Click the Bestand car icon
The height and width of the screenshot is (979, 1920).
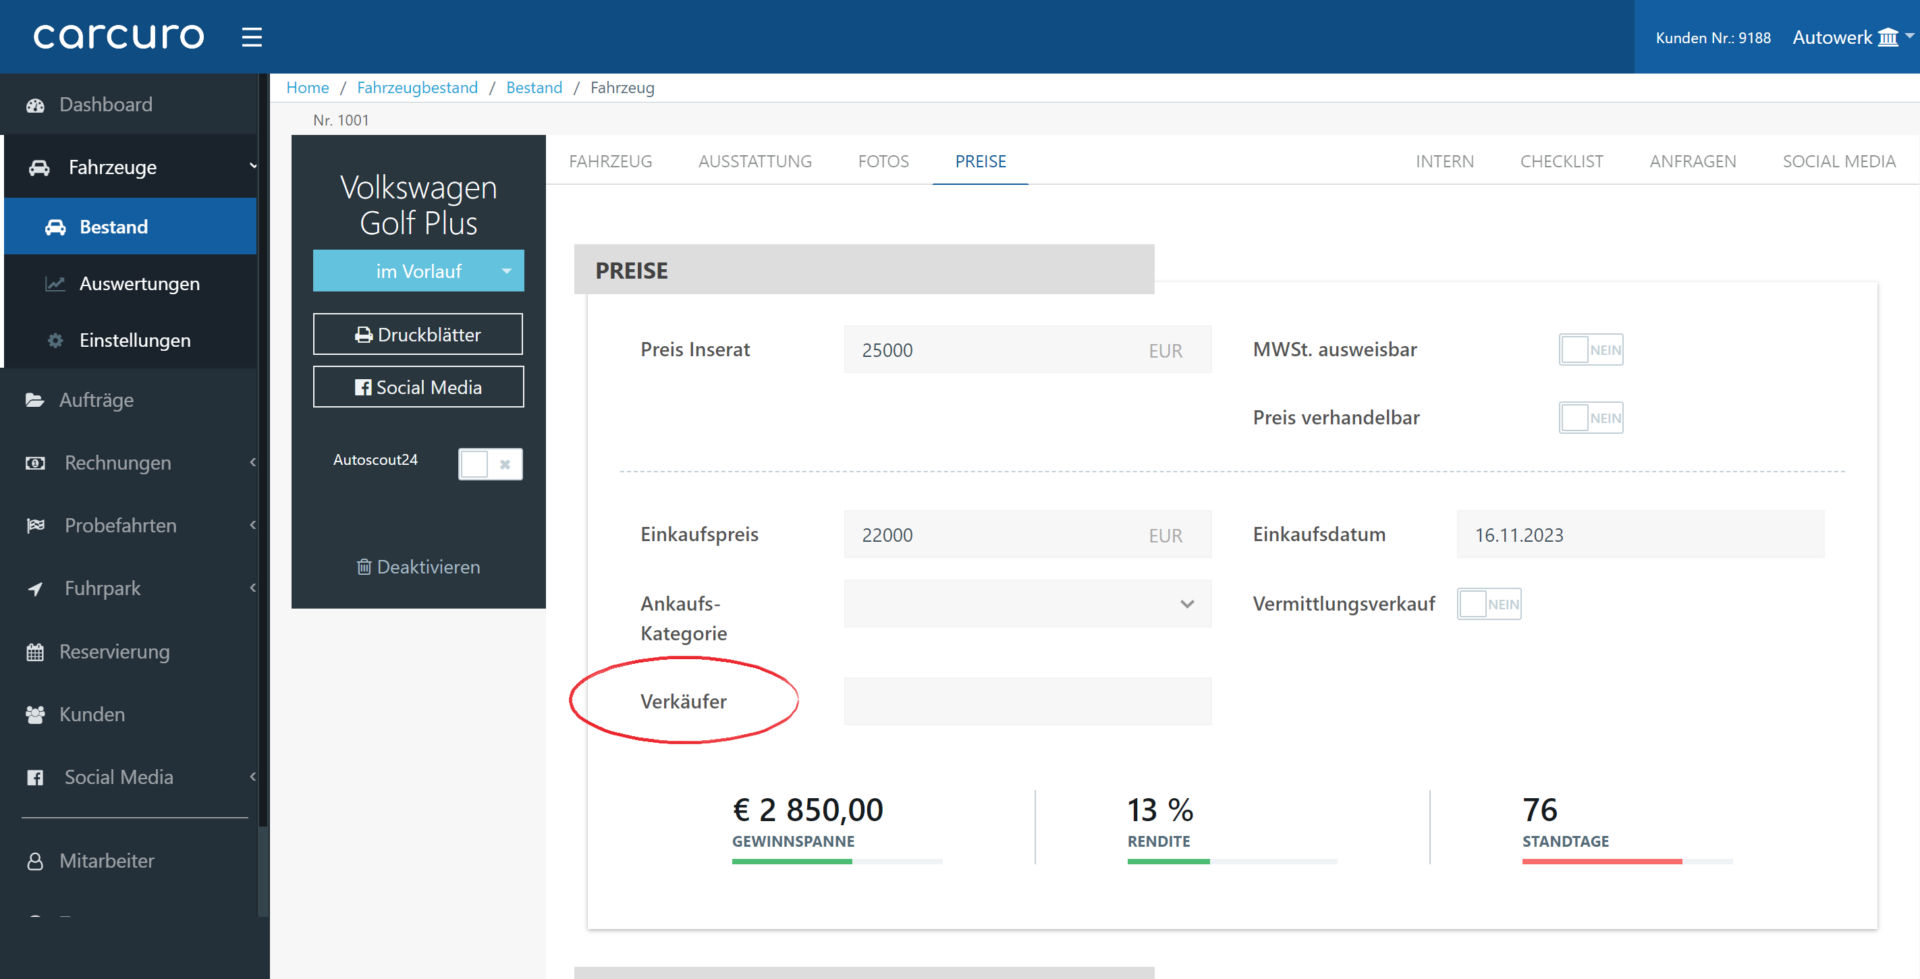[x=55, y=228]
